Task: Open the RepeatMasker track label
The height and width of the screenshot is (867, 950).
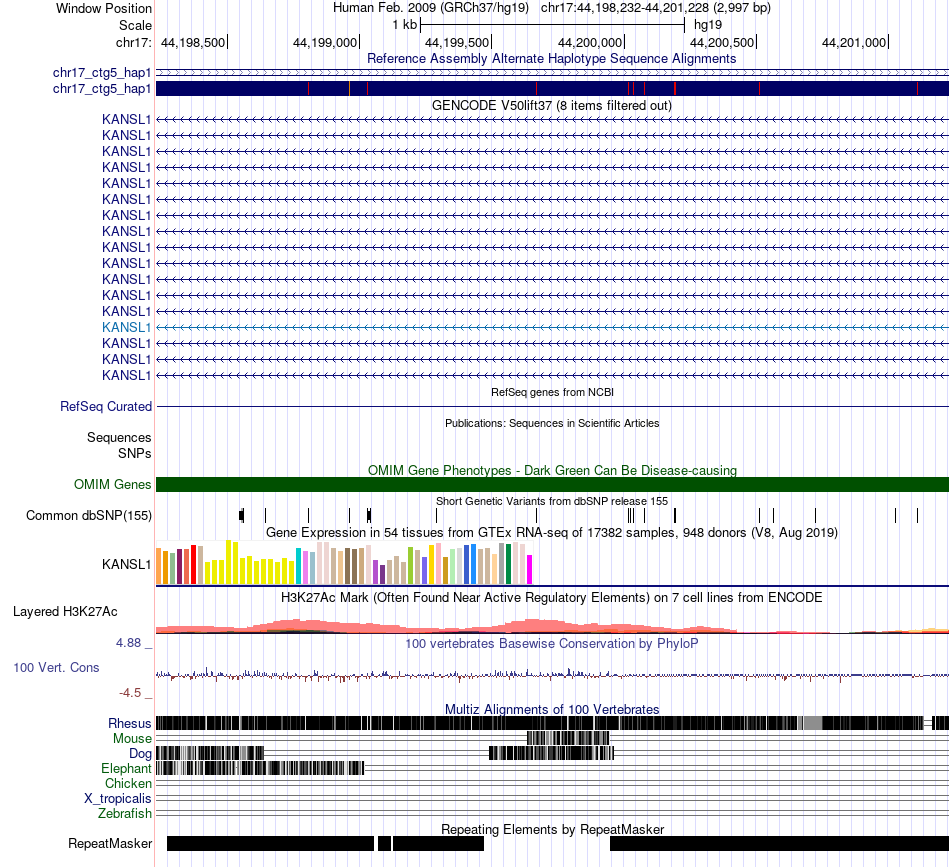Action: click(110, 843)
